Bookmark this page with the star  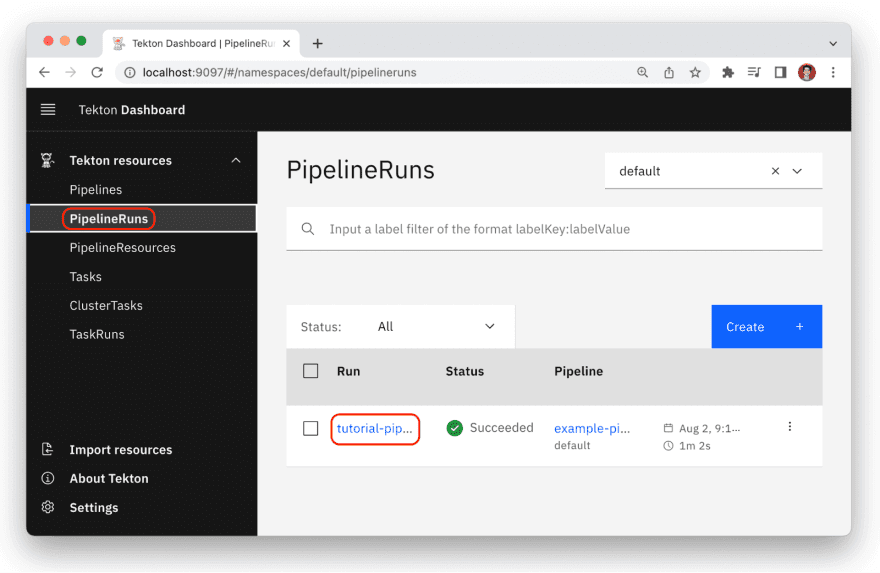[695, 72]
